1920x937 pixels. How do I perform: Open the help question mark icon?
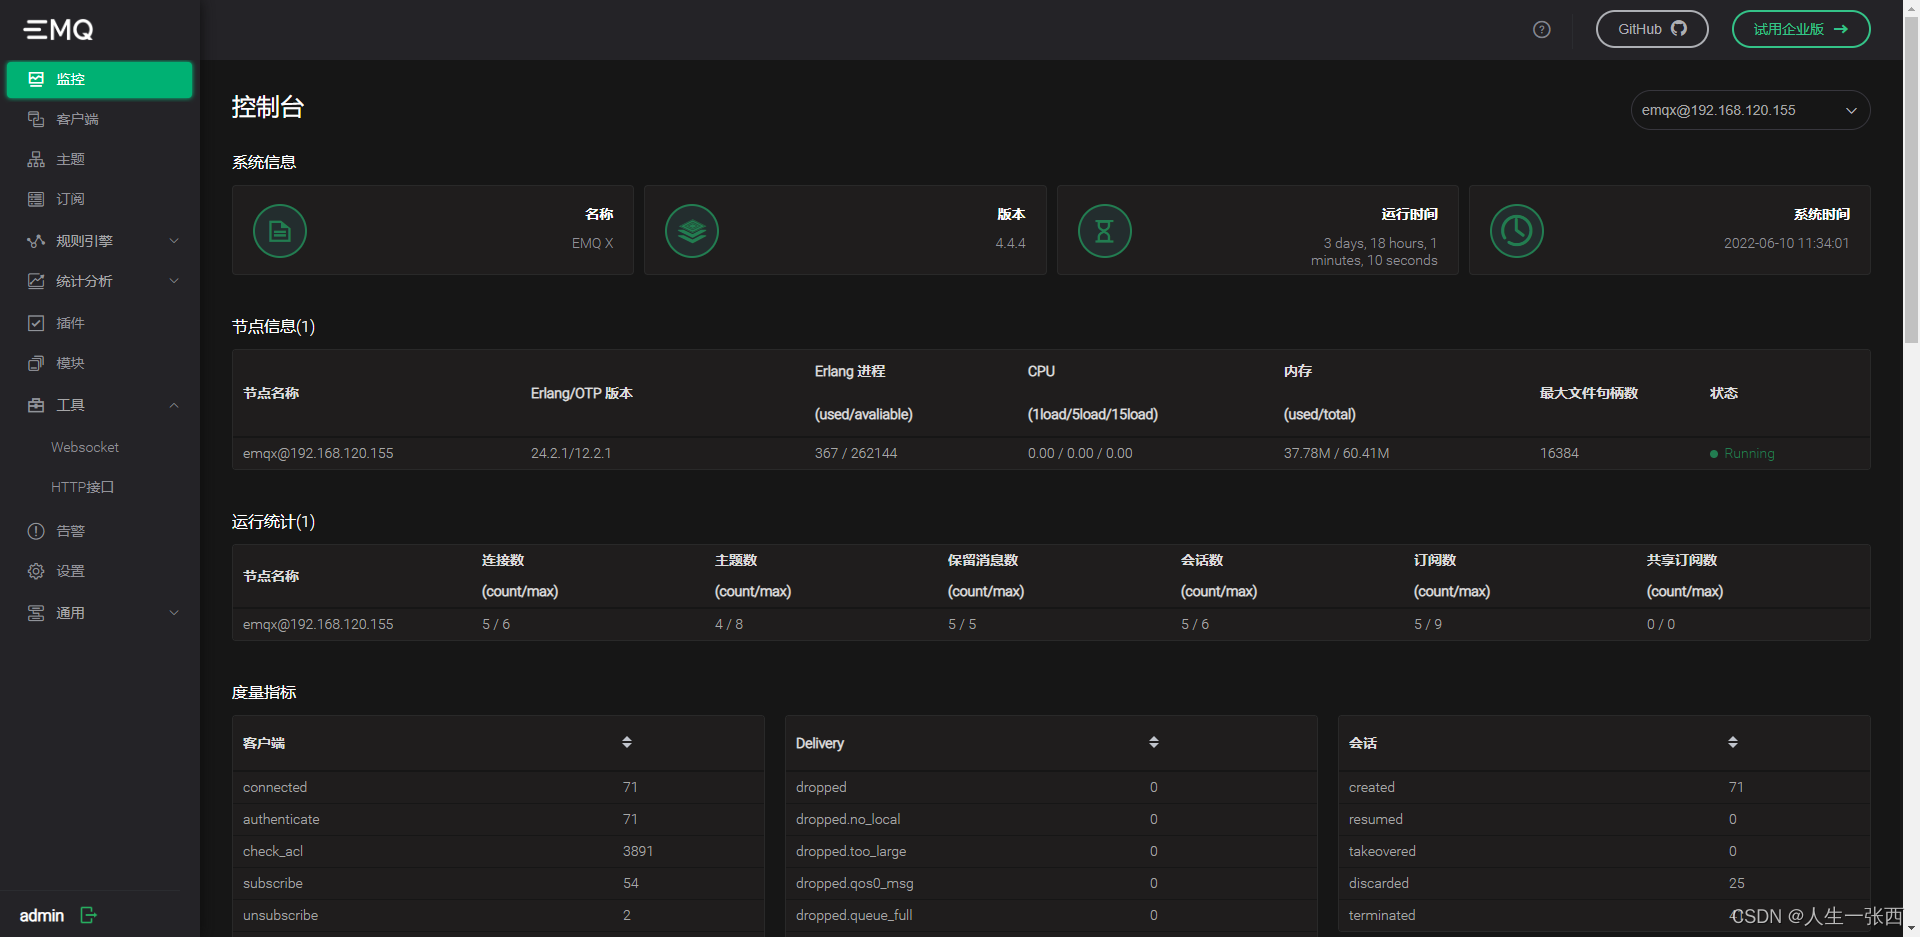click(1542, 29)
